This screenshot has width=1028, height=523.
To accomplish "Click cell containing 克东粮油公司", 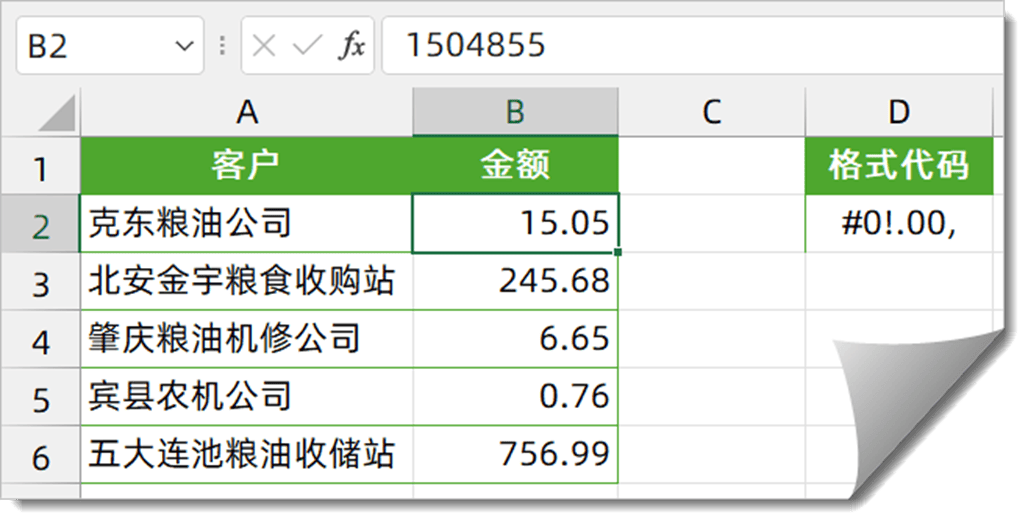I will (x=247, y=223).
